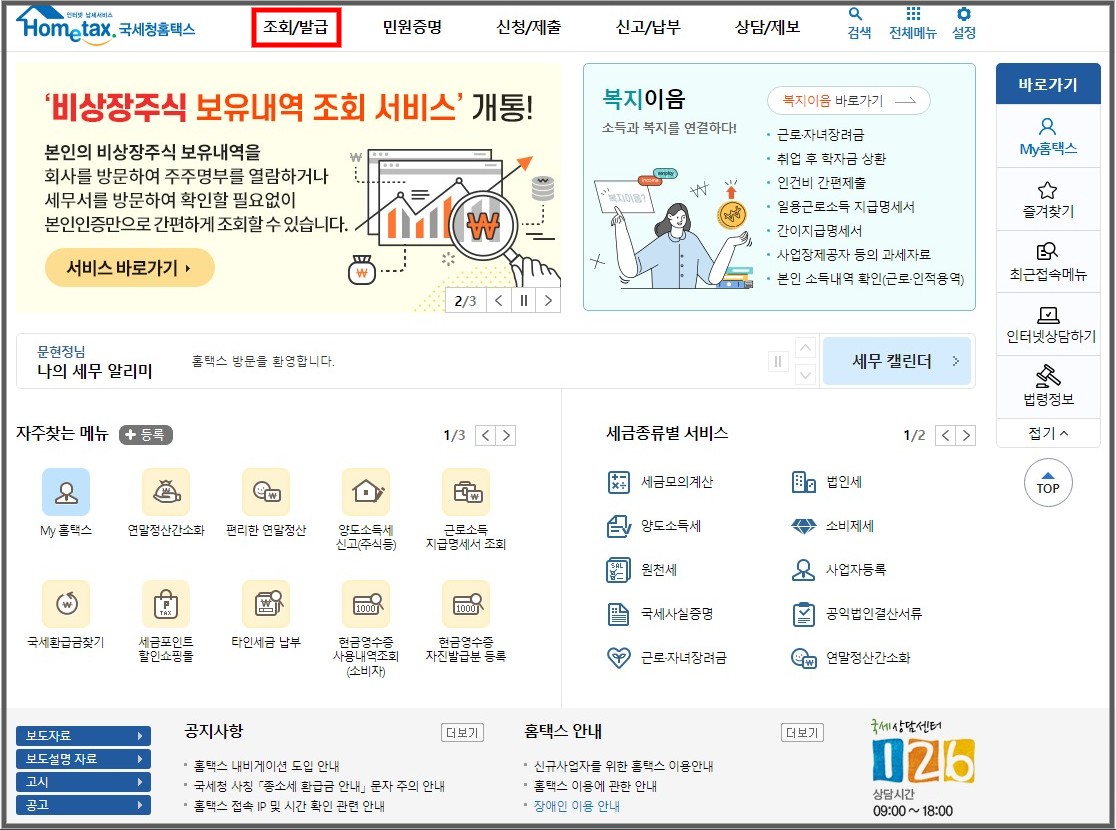Open 법인세 in 세금종류별 서비스
1116x830 pixels.
[827, 482]
